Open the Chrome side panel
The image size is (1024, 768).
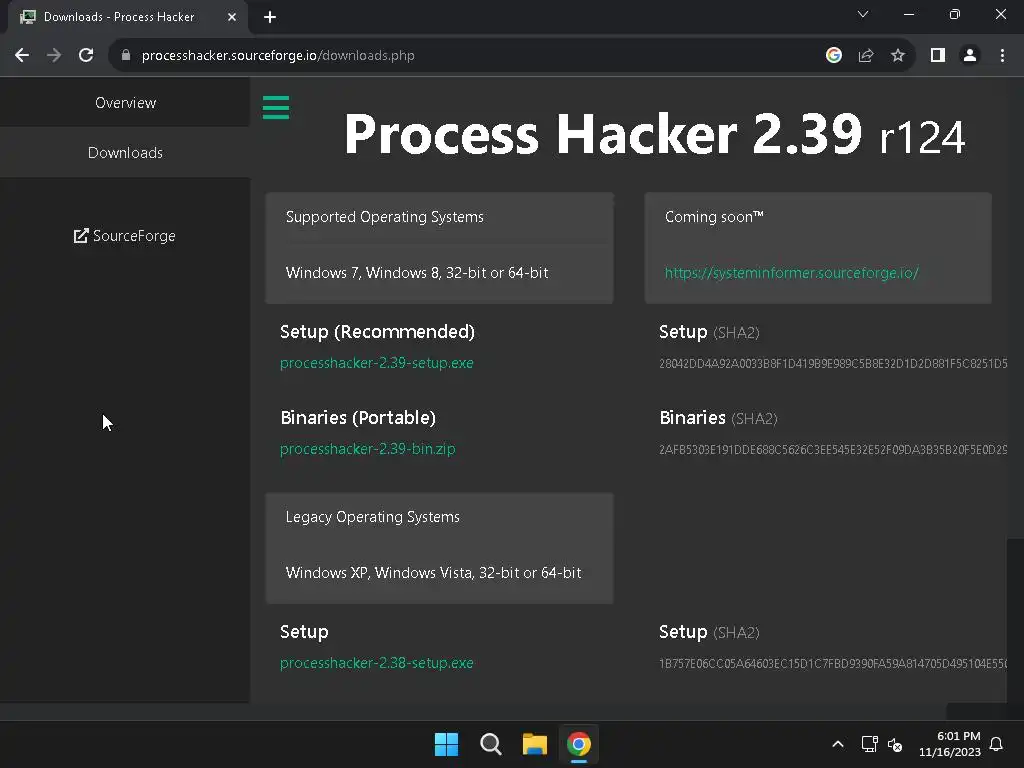938,56
